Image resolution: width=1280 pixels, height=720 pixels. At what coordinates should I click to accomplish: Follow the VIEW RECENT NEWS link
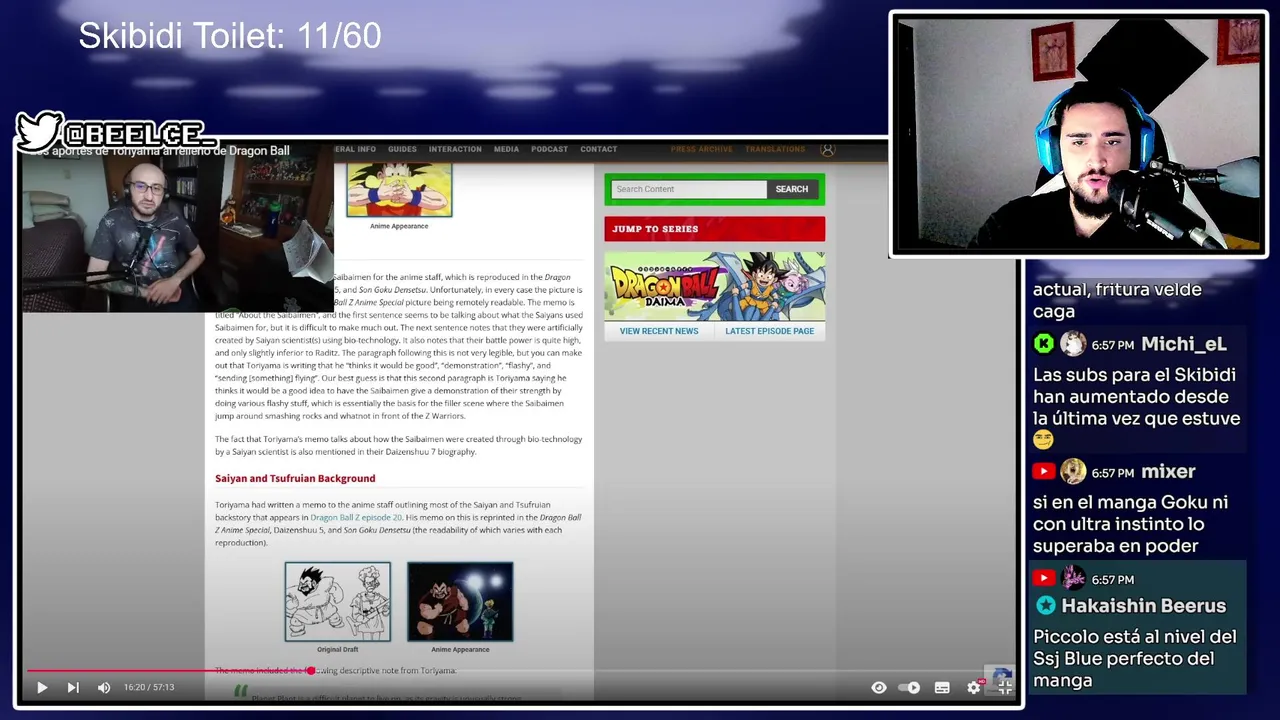click(659, 331)
